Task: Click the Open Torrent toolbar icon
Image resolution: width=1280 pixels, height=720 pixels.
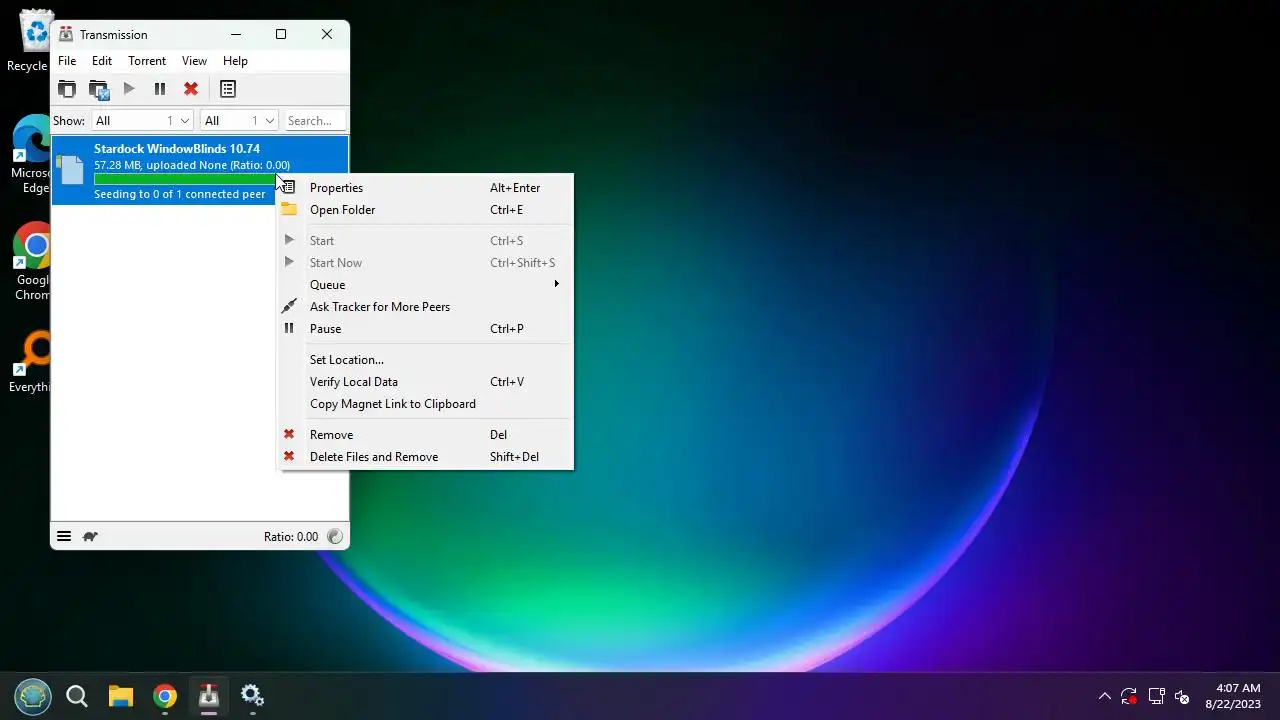Action: [67, 89]
